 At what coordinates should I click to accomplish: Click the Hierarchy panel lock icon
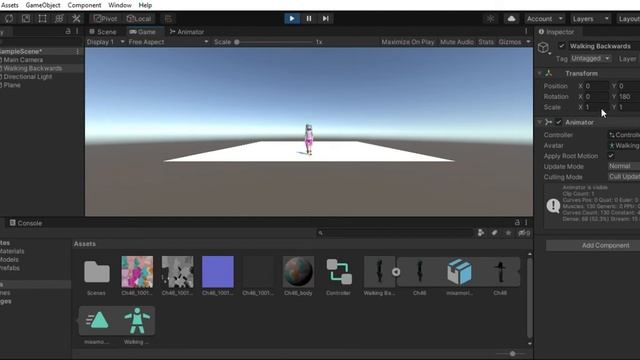tap(68, 31)
